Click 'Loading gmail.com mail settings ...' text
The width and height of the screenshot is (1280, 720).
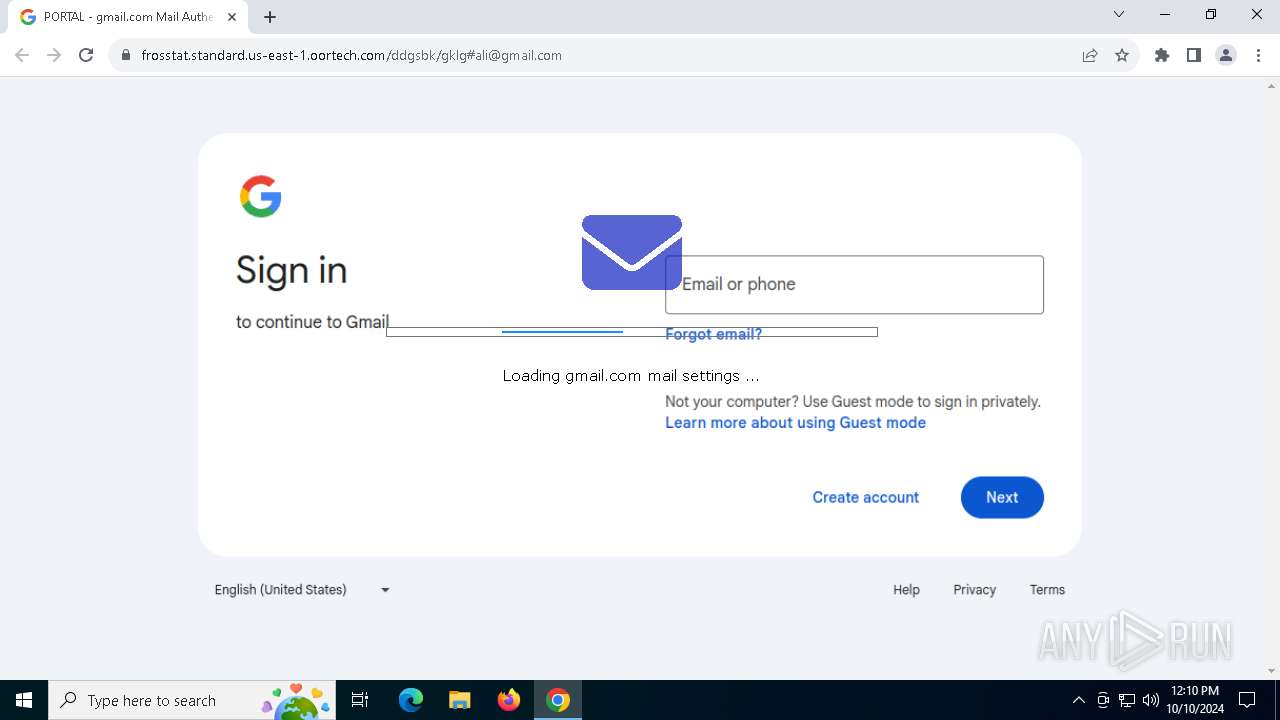[x=631, y=376]
